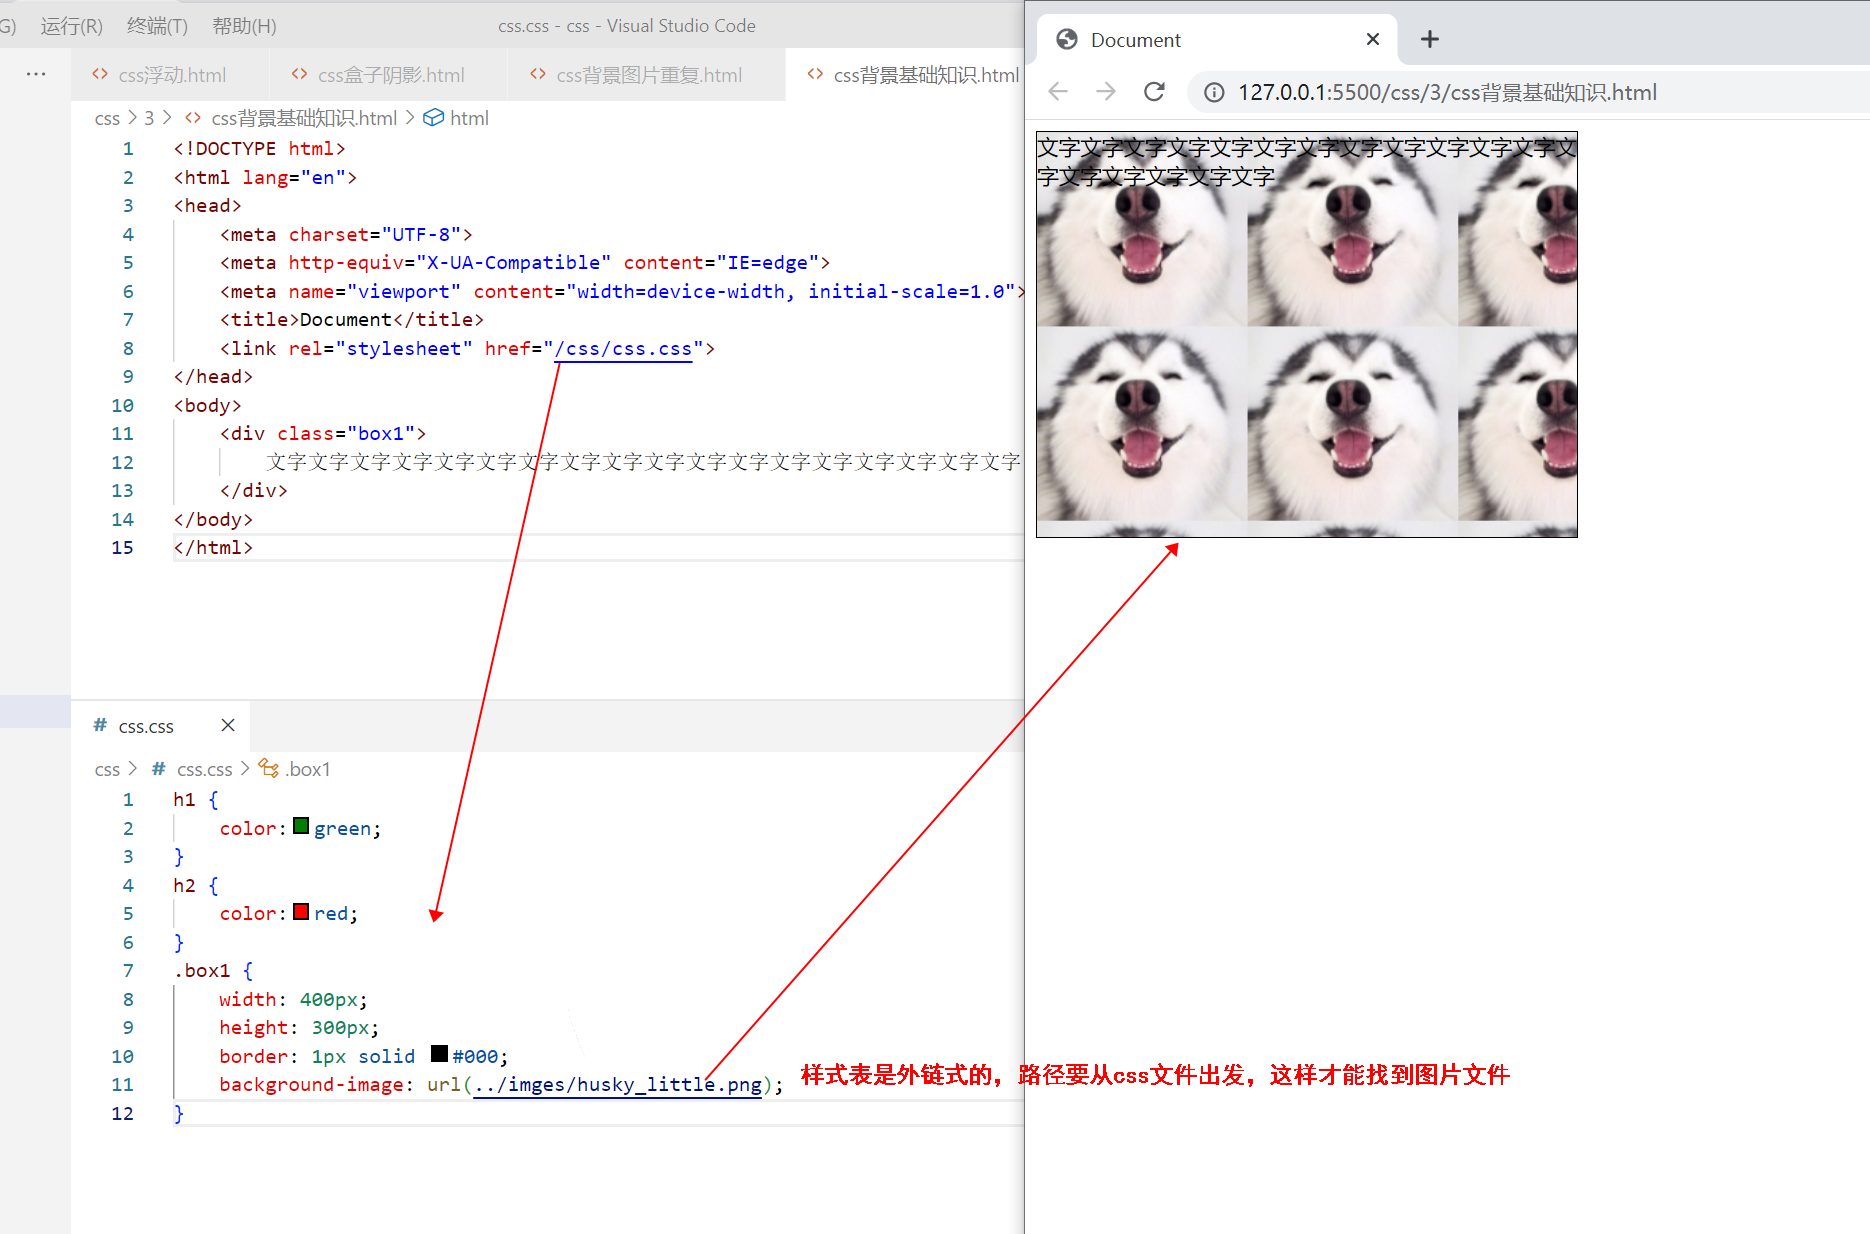Expand the breadcrumb chevron after folder 3

[x=167, y=118]
